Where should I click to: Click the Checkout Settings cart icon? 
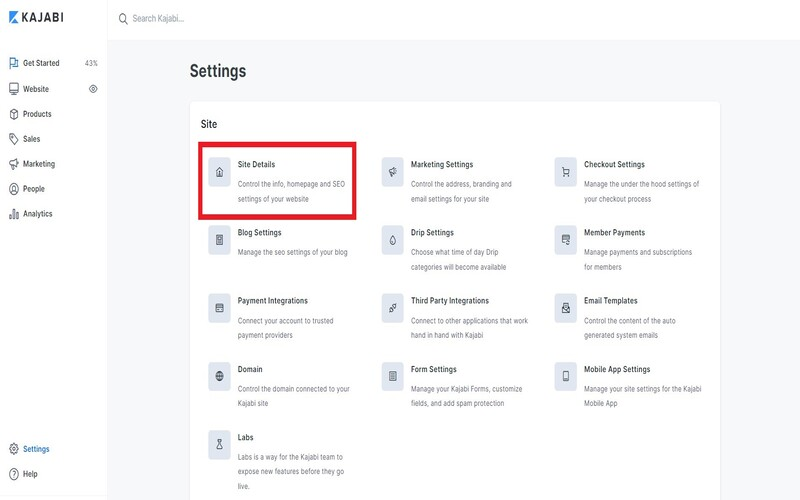[x=565, y=172]
